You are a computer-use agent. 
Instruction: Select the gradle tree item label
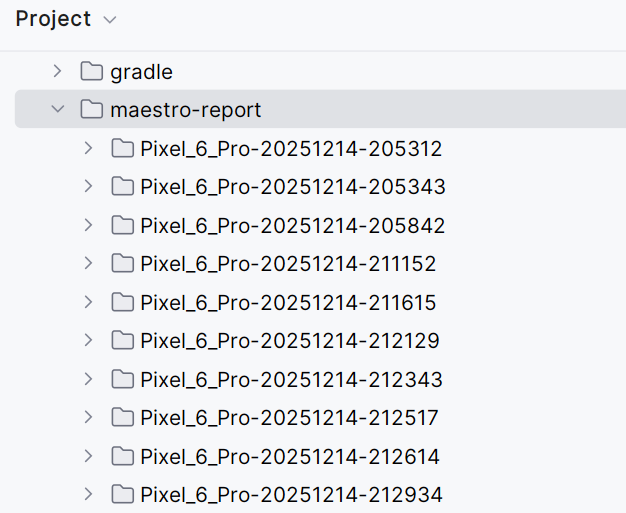(141, 72)
